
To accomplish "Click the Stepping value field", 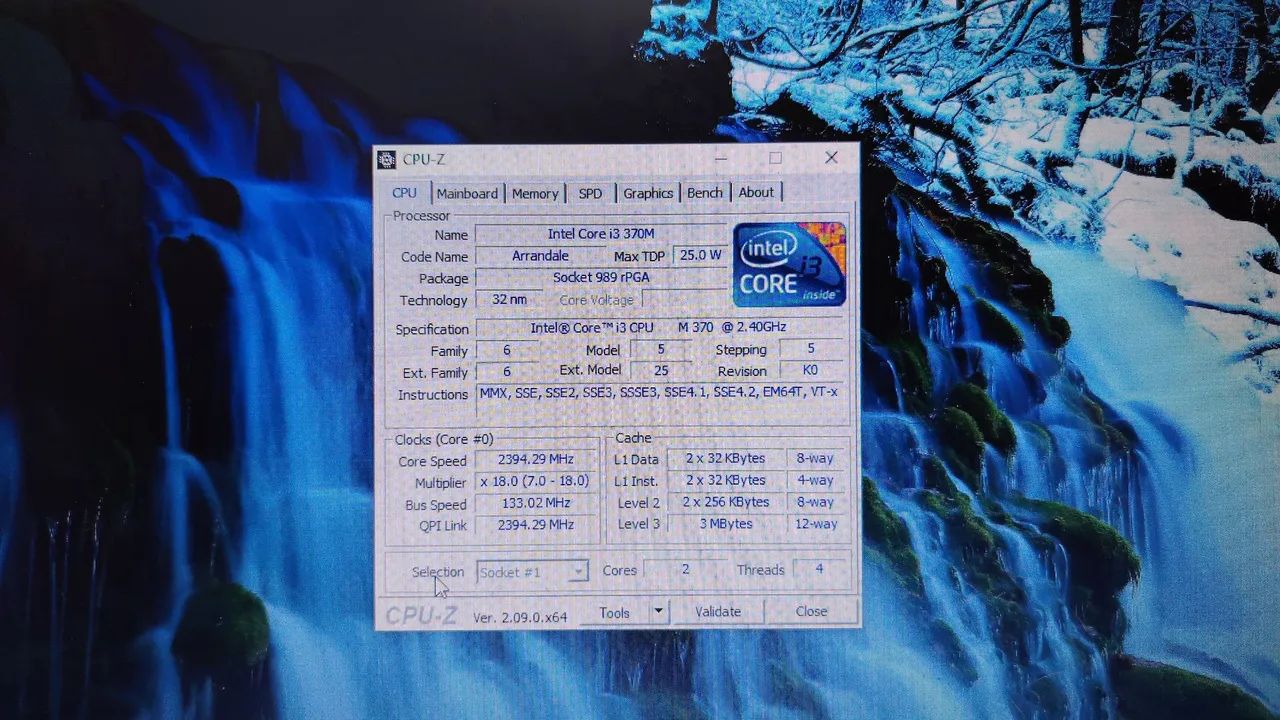I will 811,349.
